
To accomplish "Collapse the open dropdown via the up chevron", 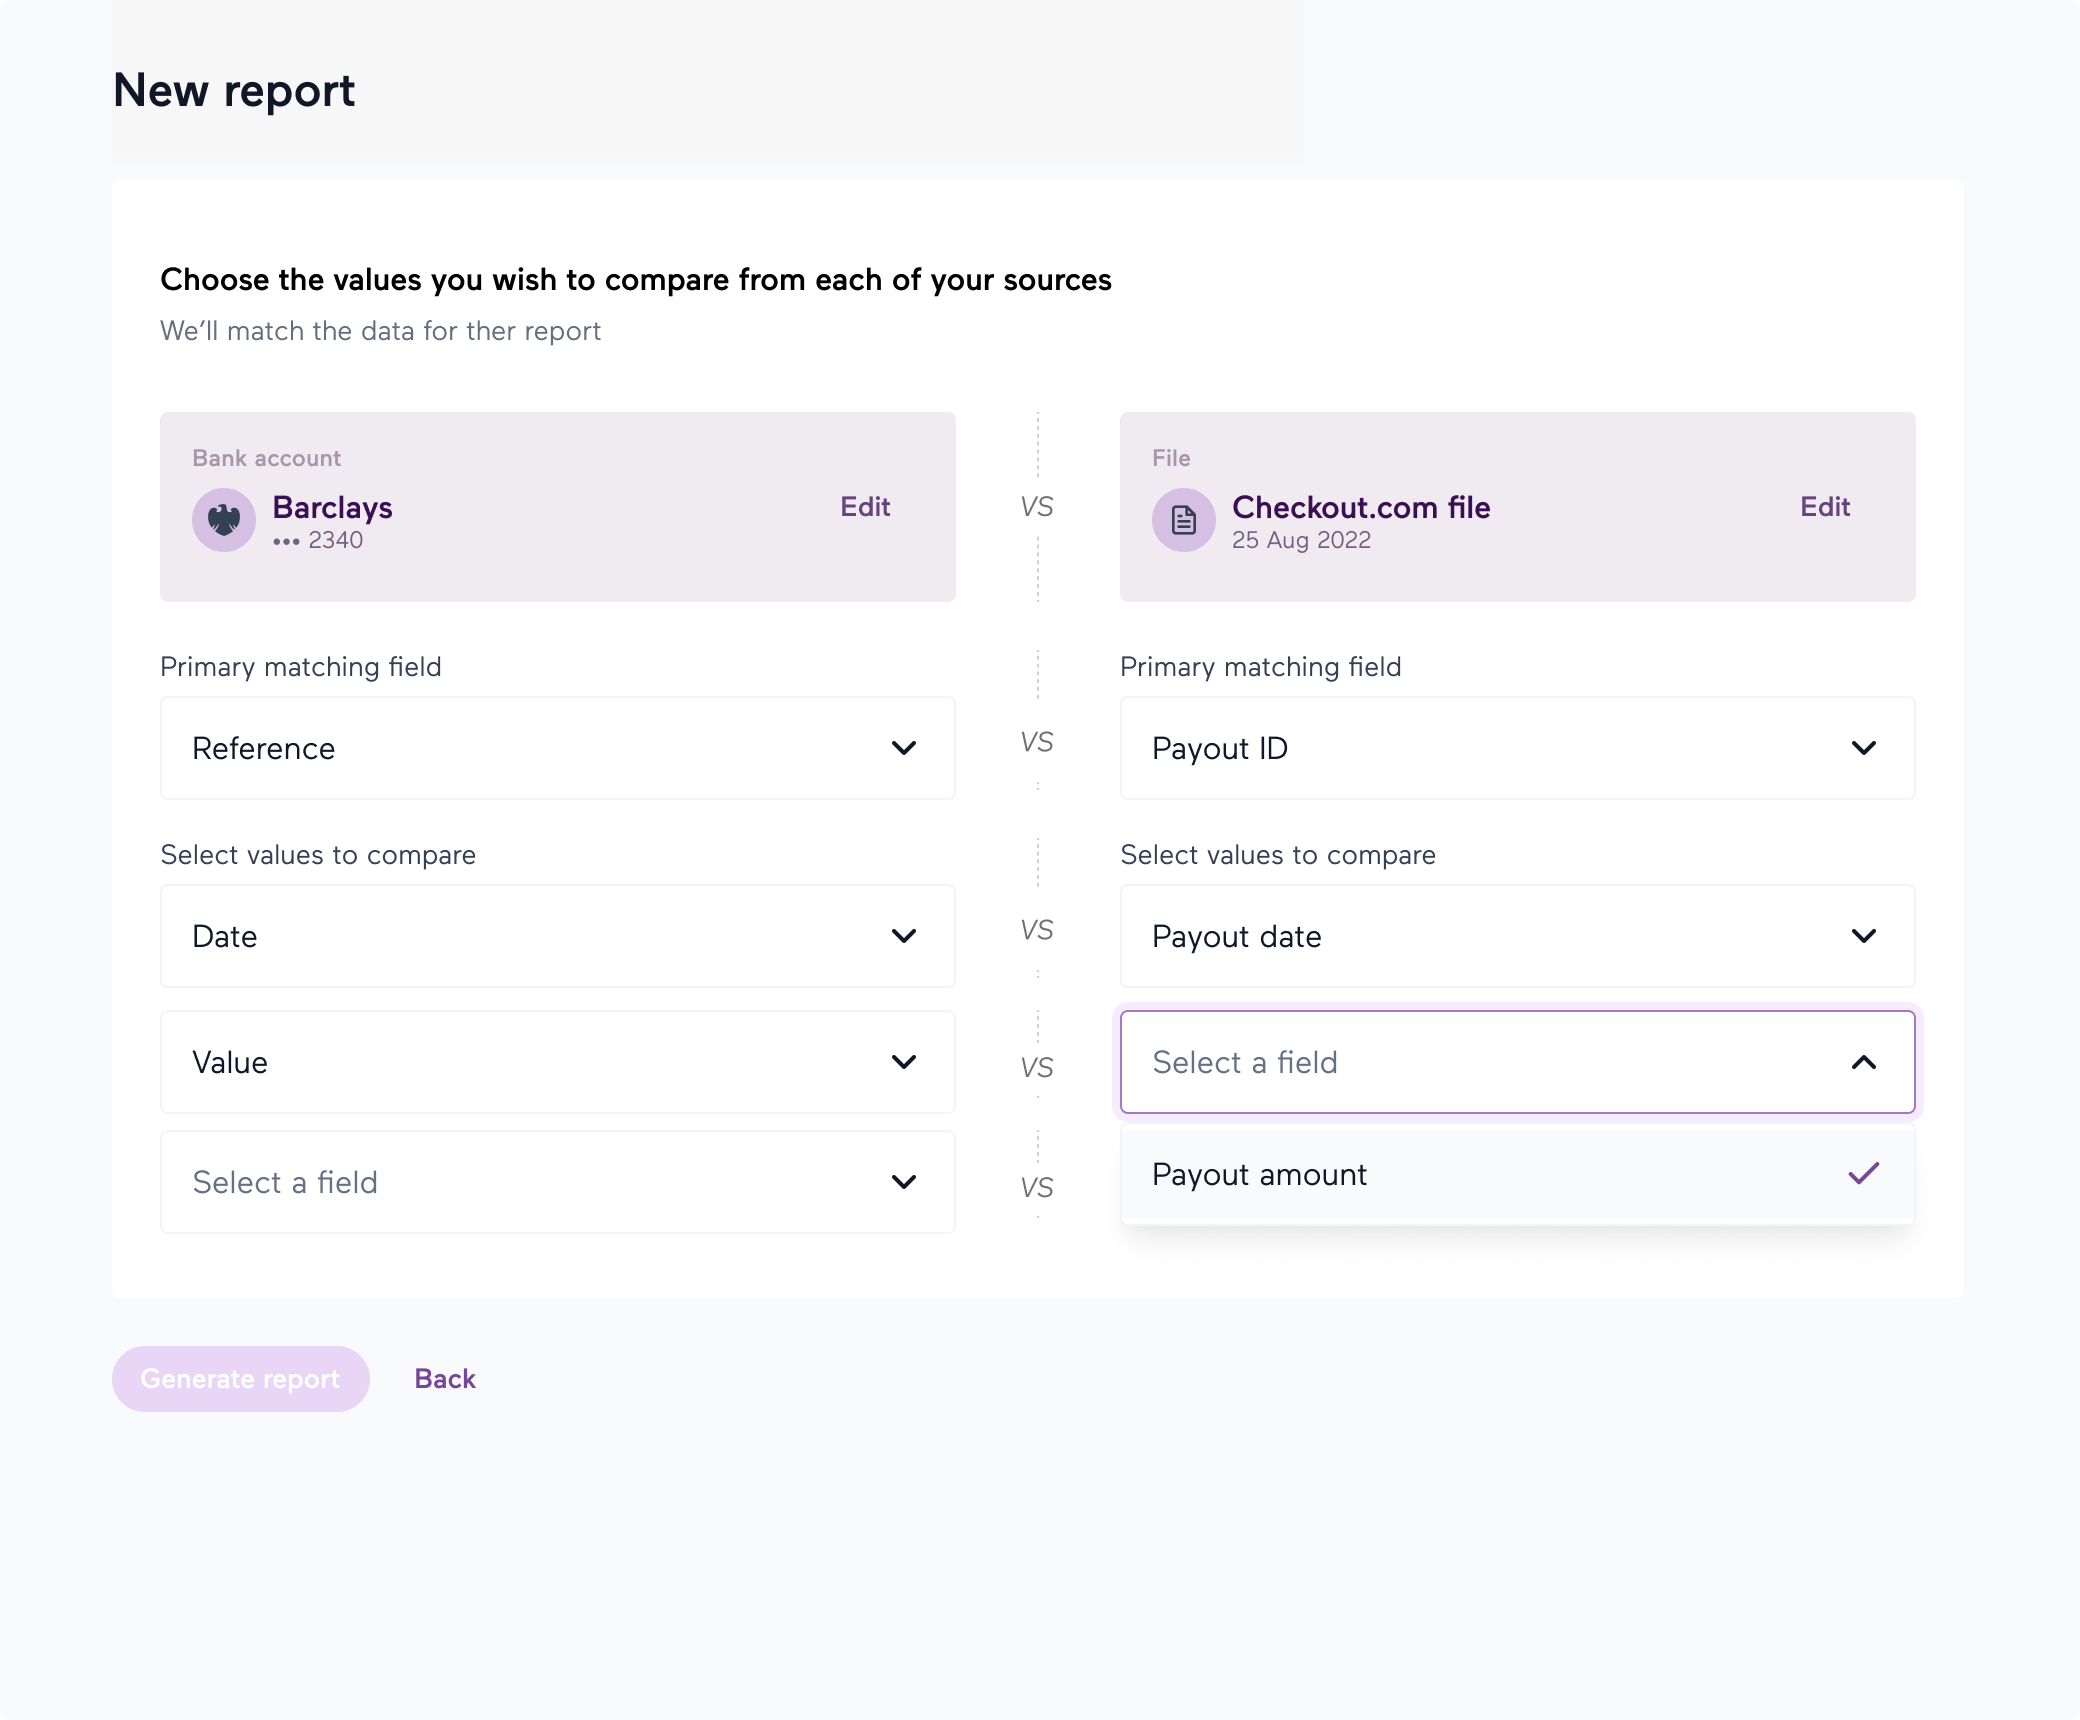I will (x=1863, y=1062).
